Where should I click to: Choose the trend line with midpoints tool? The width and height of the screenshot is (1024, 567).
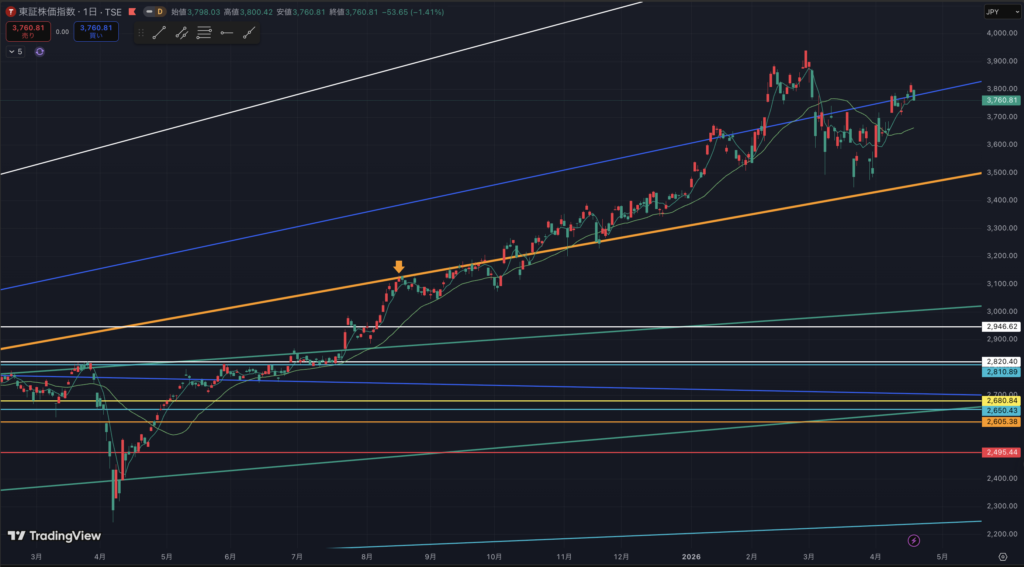[x=181, y=32]
